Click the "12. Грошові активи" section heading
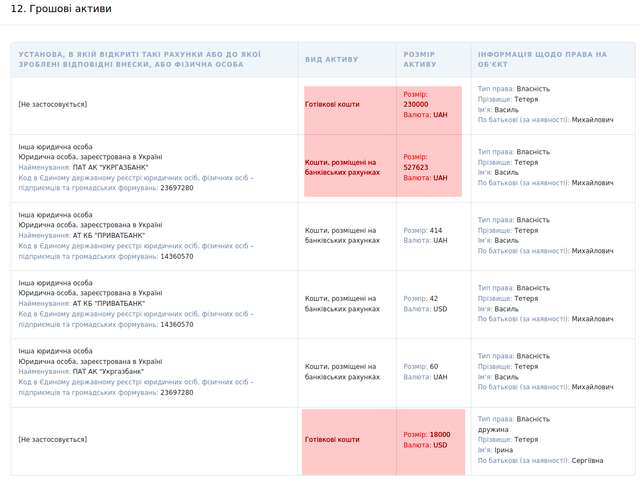This screenshot has width=640, height=480. [x=61, y=9]
